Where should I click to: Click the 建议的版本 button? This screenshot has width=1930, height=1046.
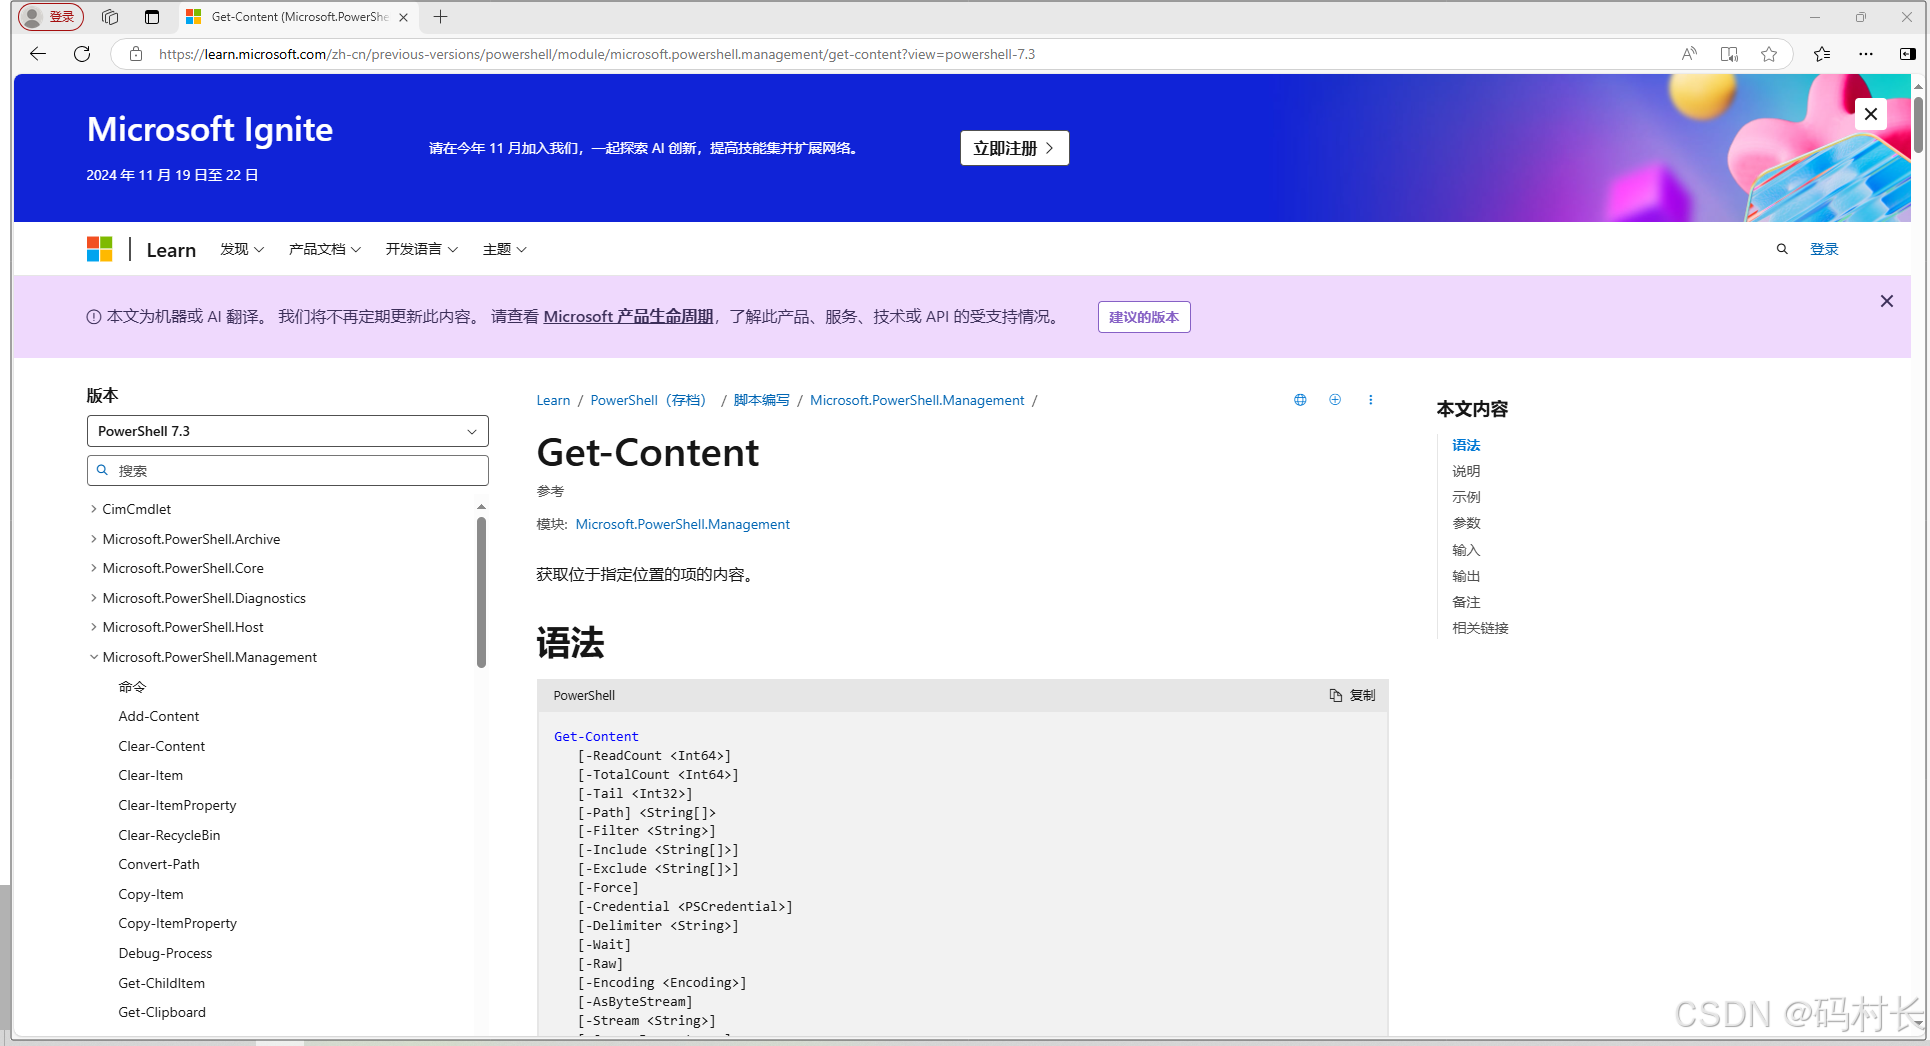click(x=1144, y=317)
